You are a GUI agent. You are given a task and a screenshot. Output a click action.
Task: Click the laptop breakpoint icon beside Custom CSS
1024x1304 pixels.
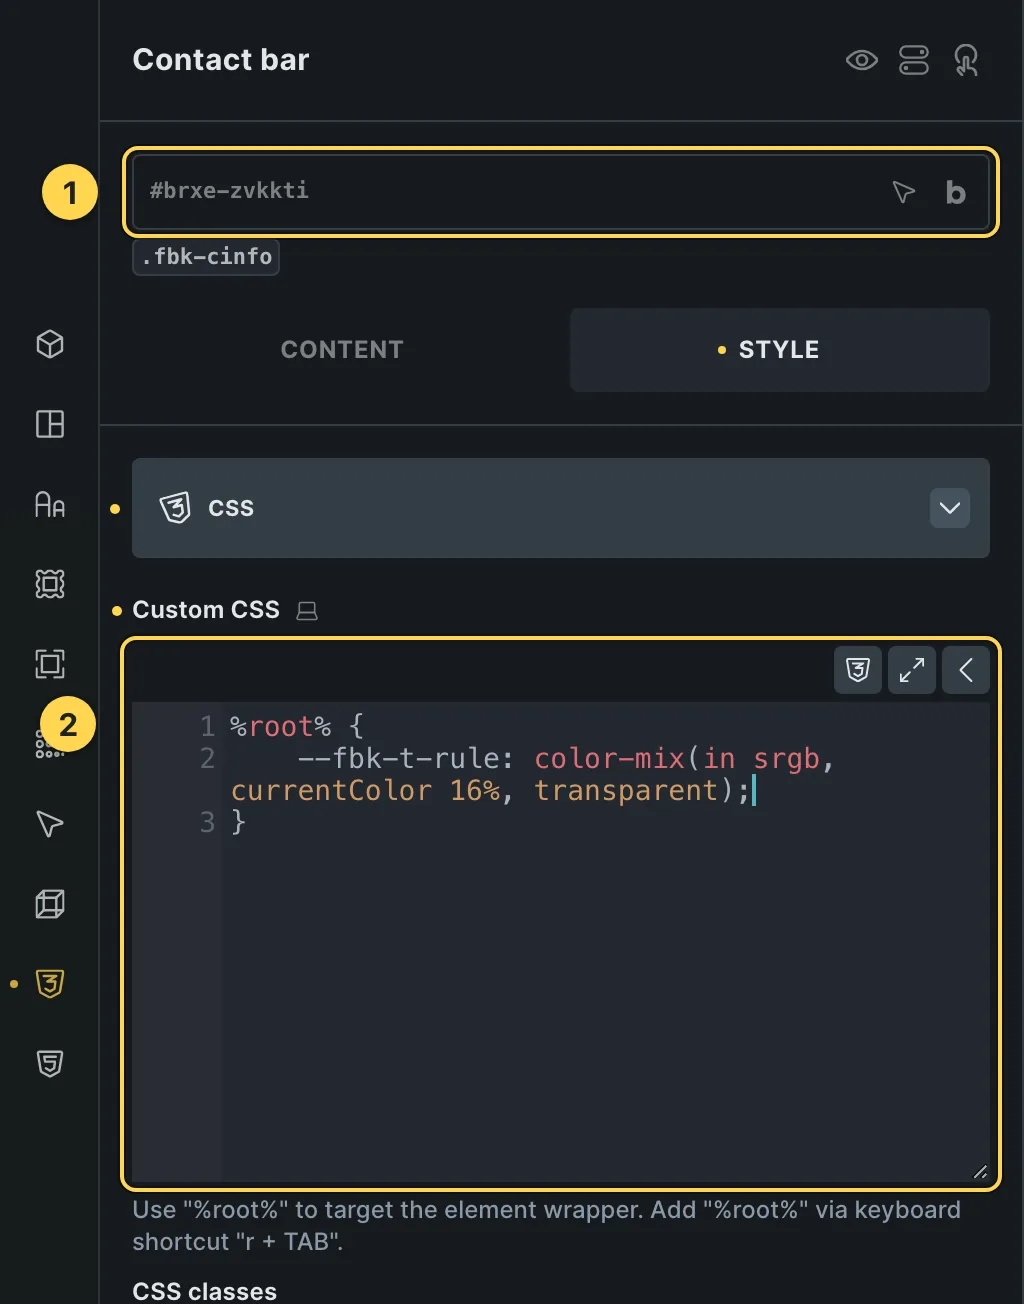click(307, 611)
